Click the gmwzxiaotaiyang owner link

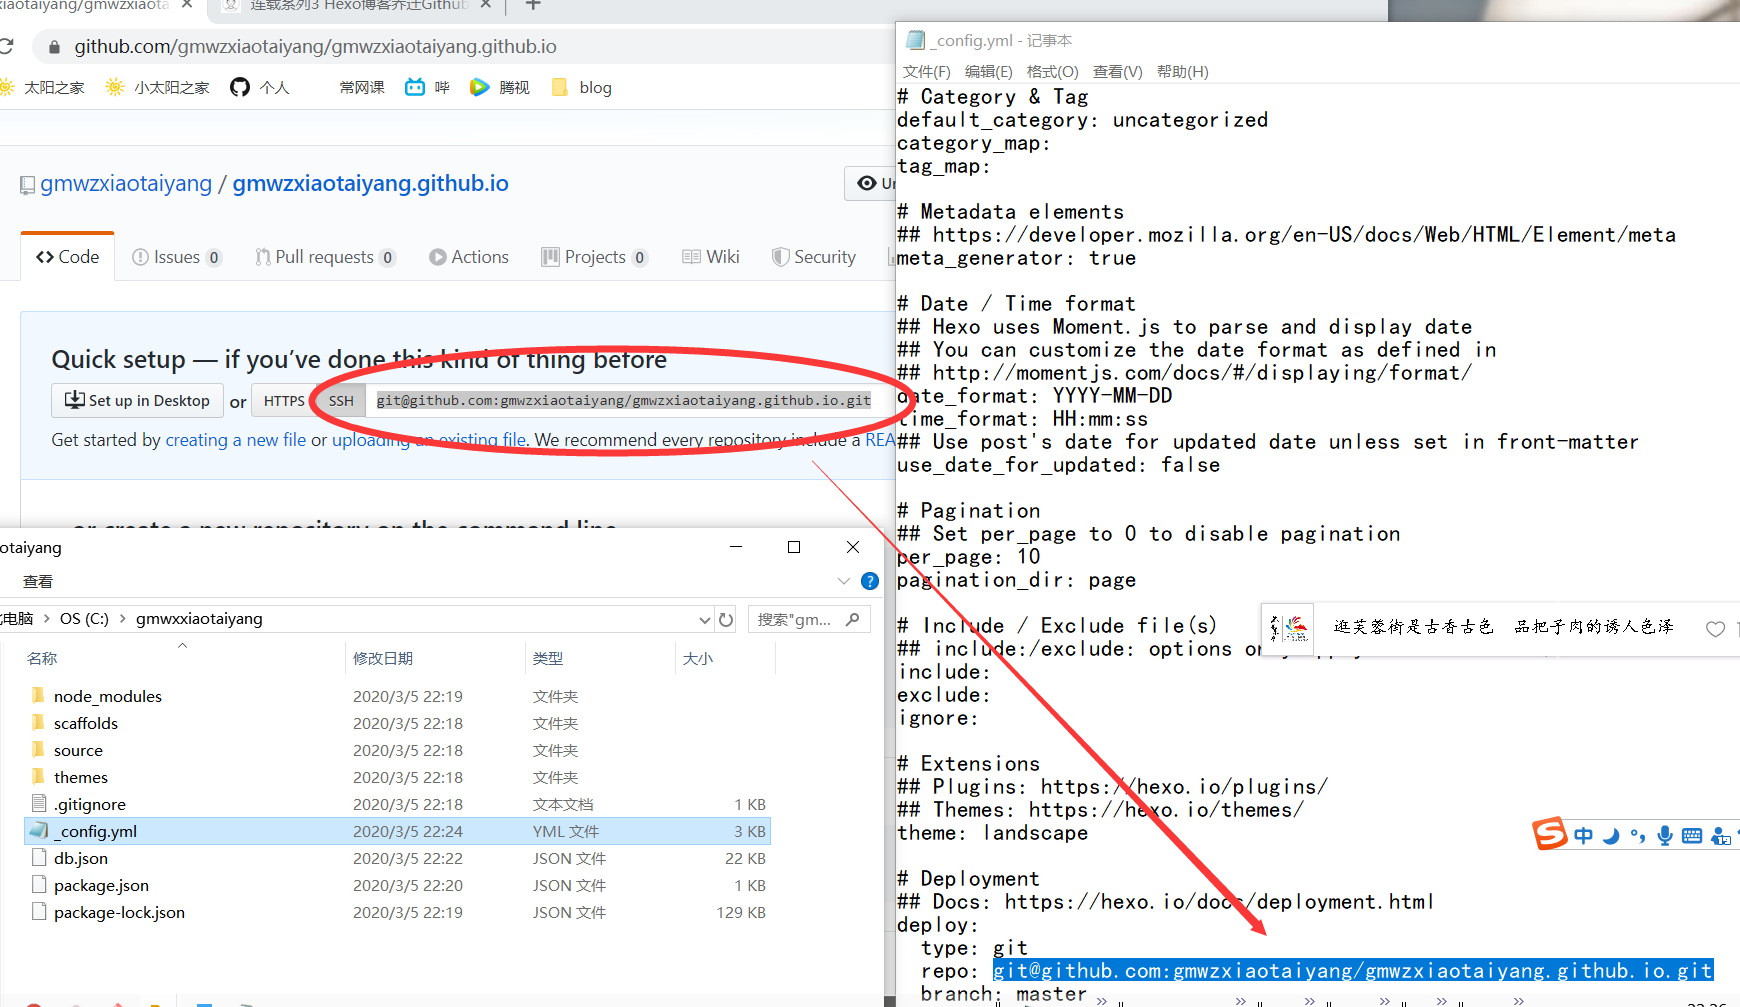coord(126,184)
